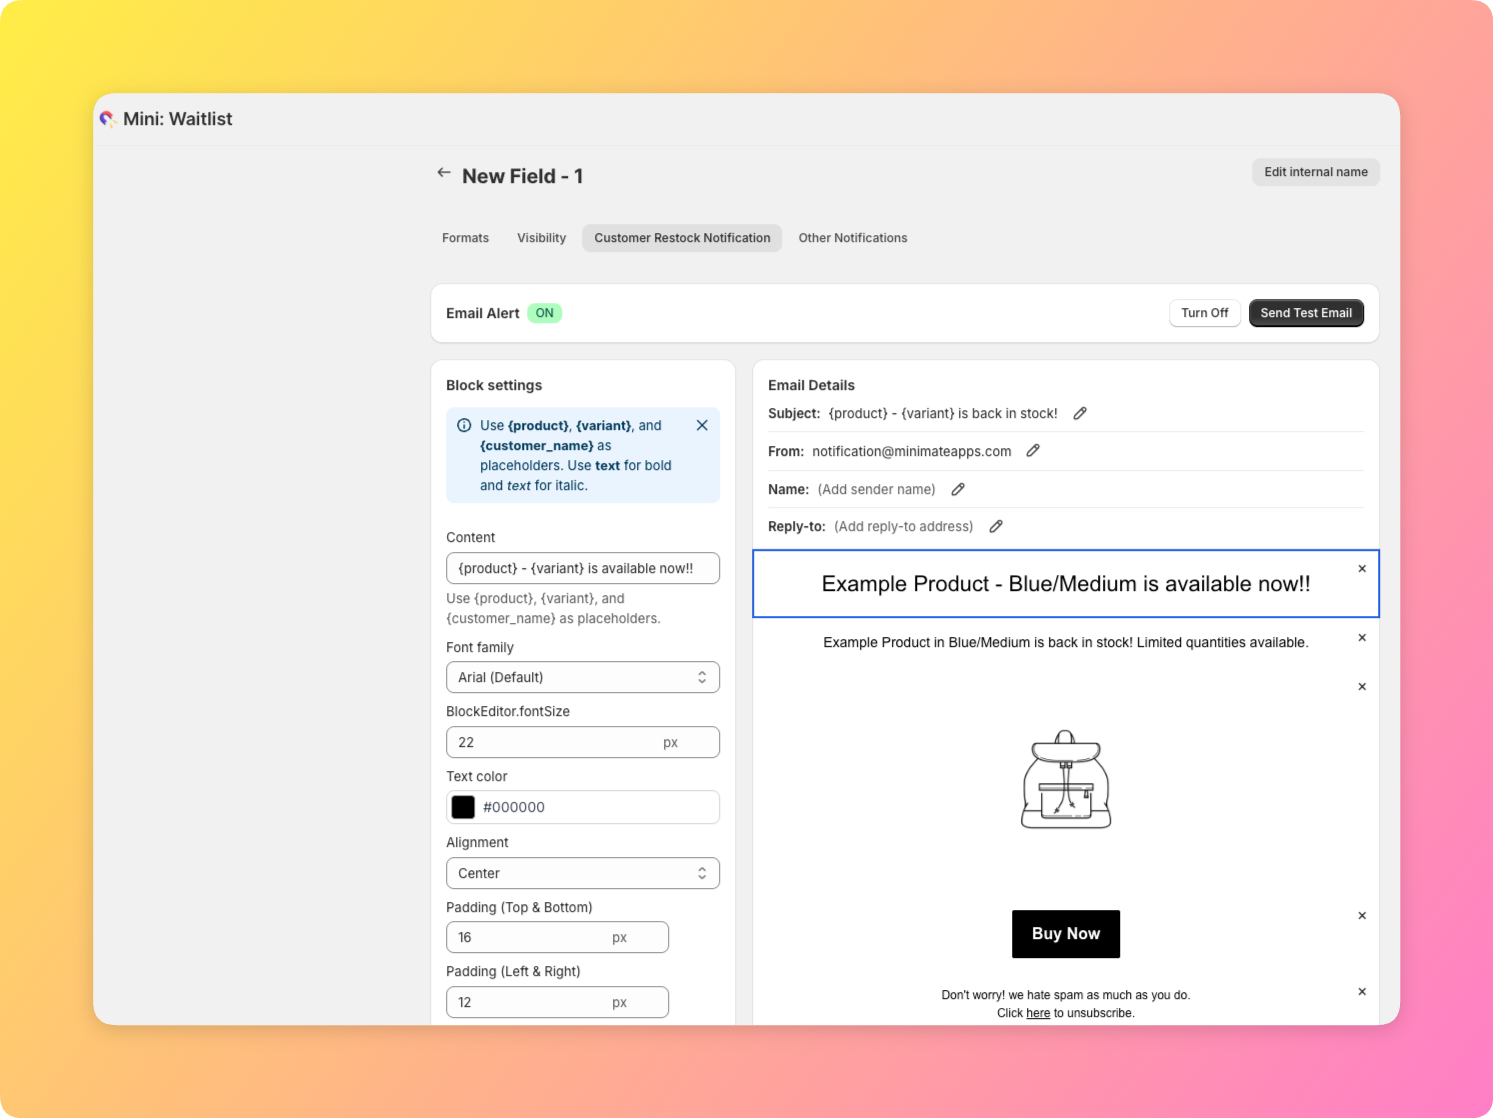Screen dimensions: 1493x1118
Task: Click the Mini: Waitlist app logo icon
Action: point(108,119)
